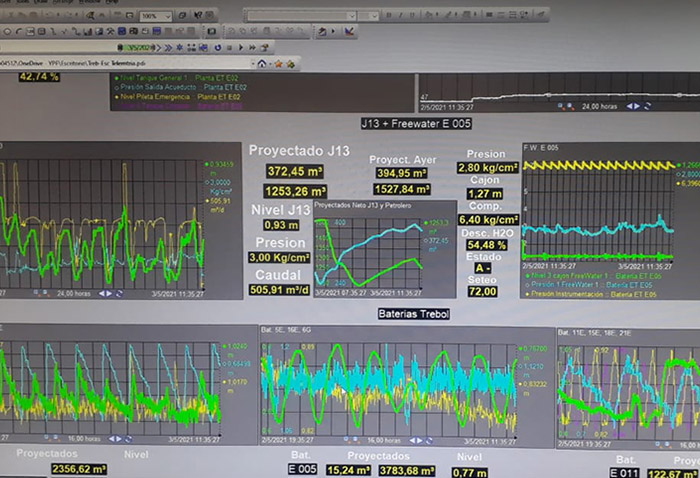Click the Bat. E 005 label box
The image size is (700, 478).
click(303, 469)
